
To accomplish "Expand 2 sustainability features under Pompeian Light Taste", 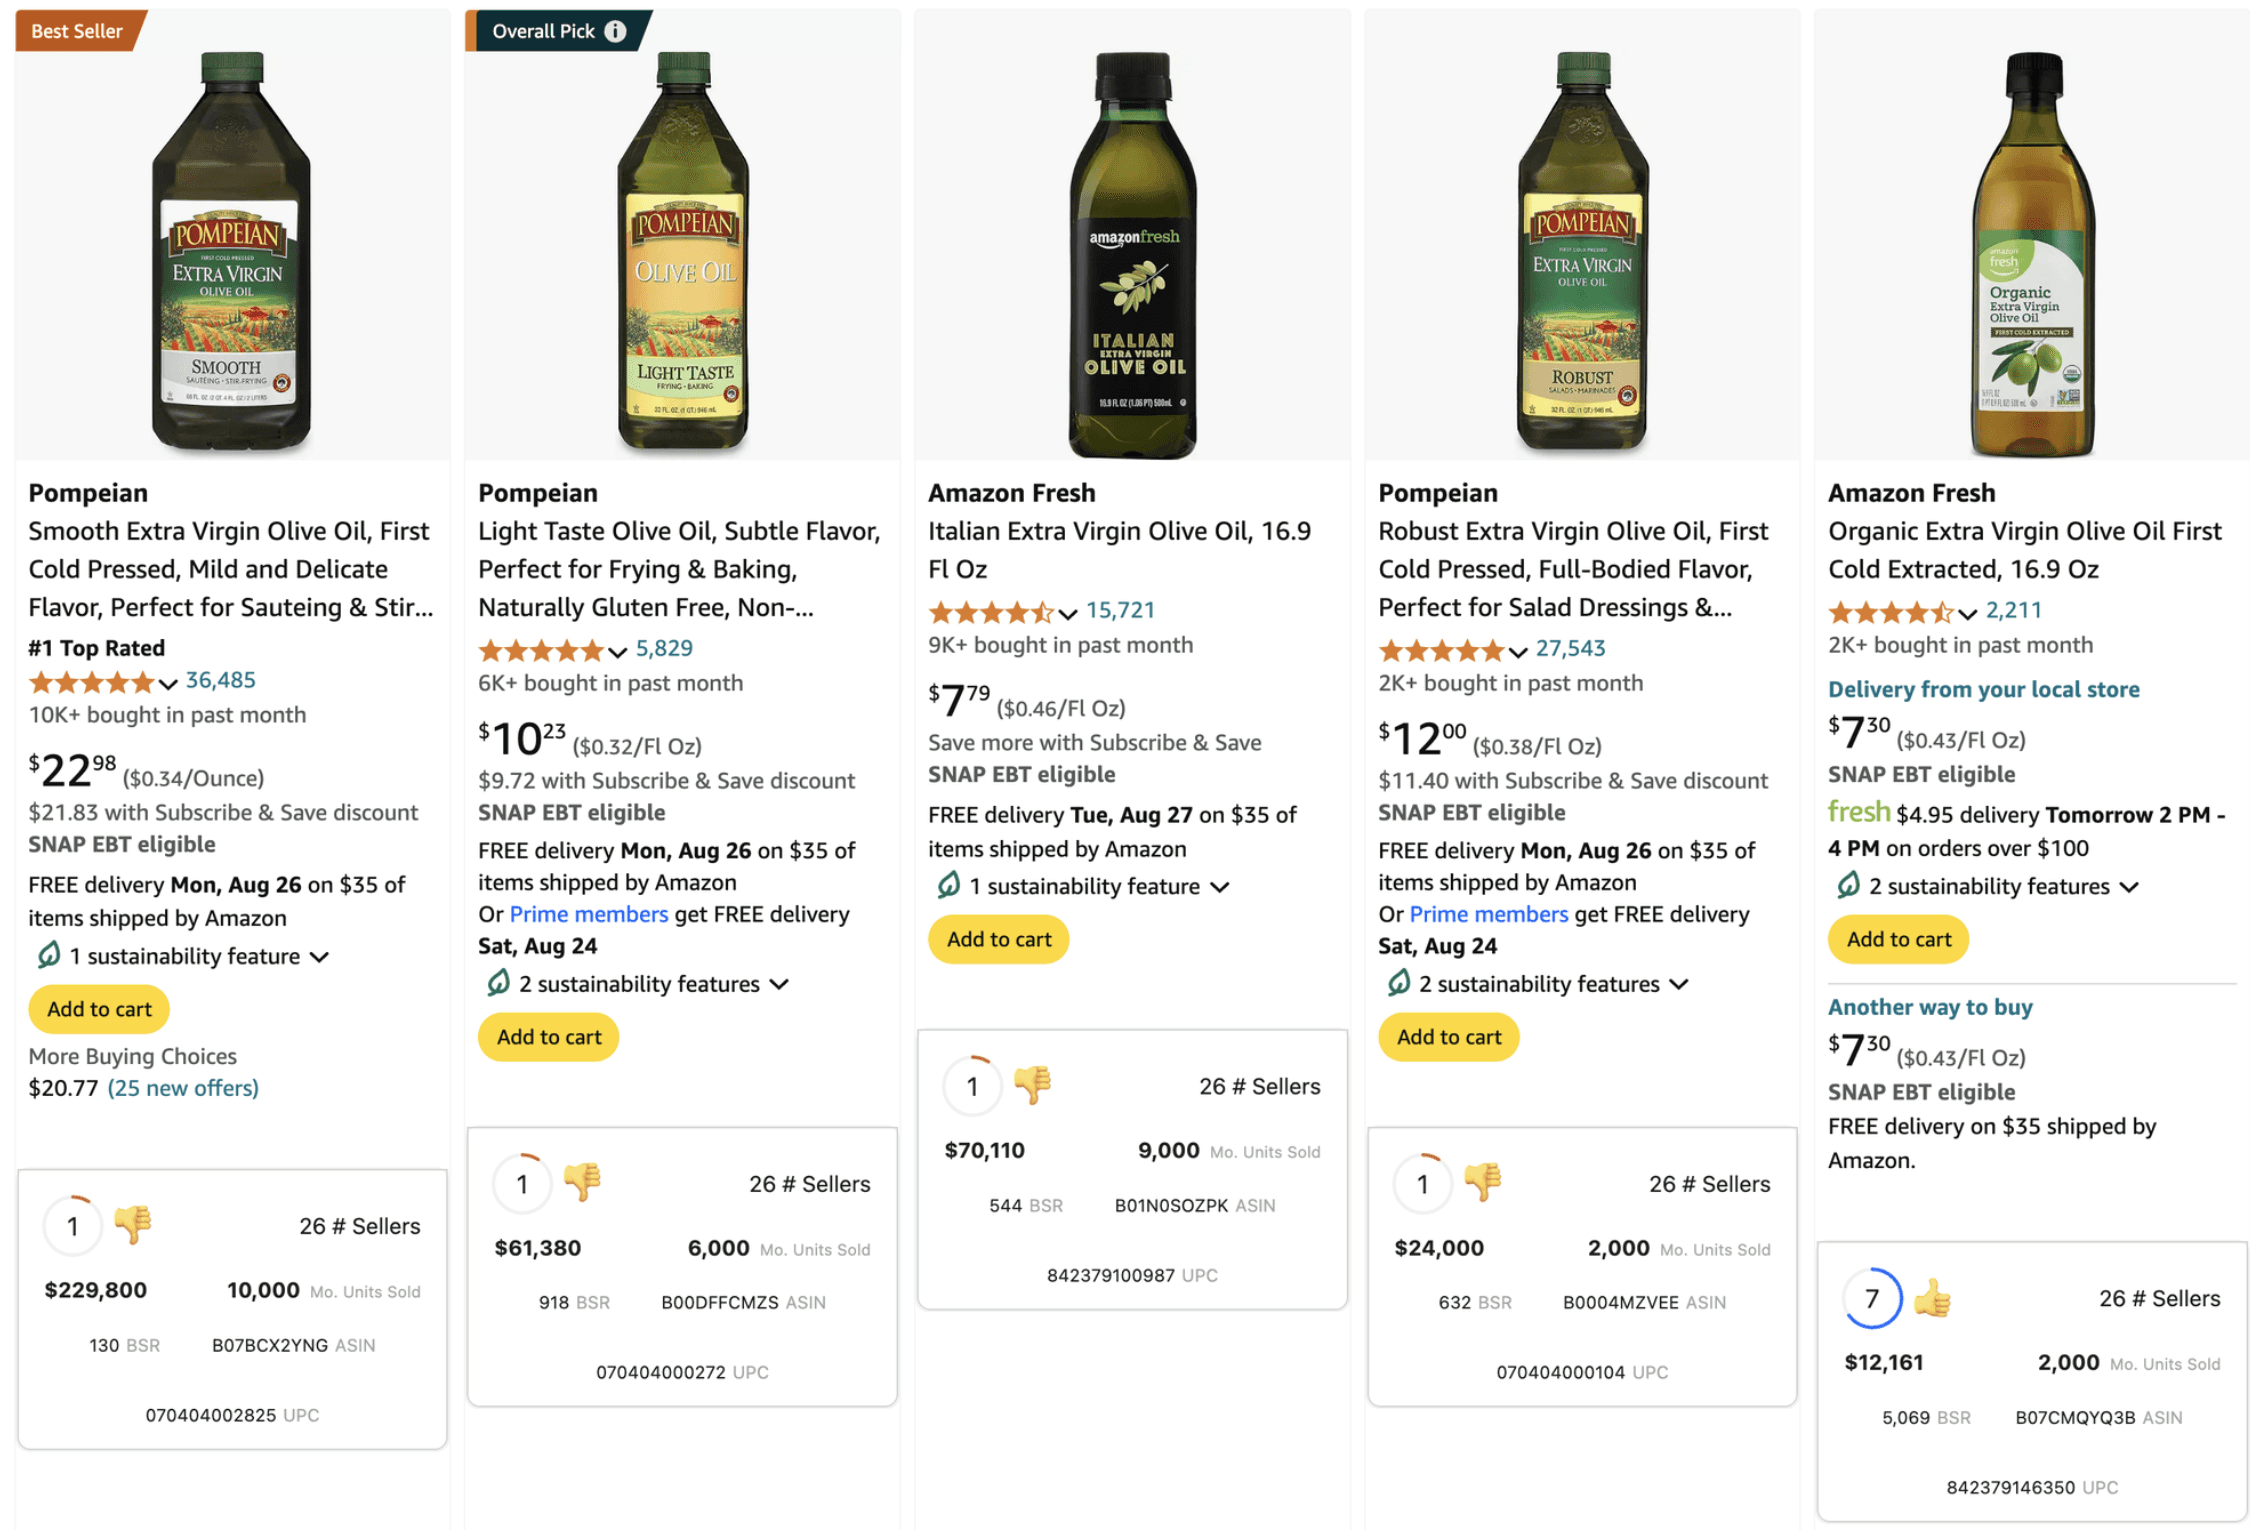I will (x=779, y=984).
